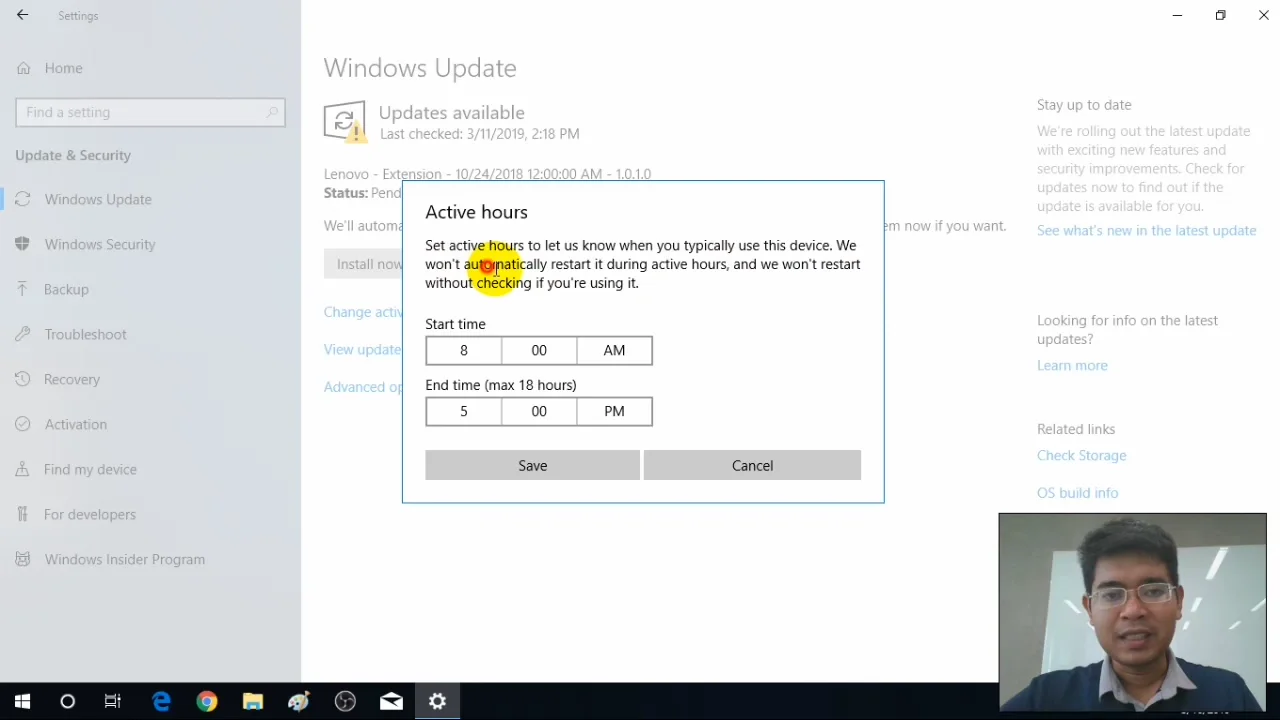1280x720 pixels.
Task: Select Backup in the sidebar
Action: click(x=66, y=289)
